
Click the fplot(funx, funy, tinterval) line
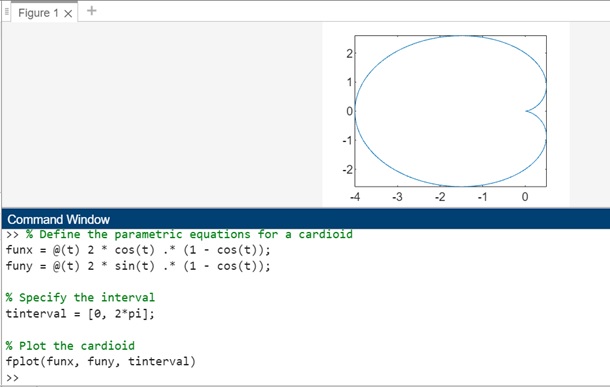pos(101,361)
